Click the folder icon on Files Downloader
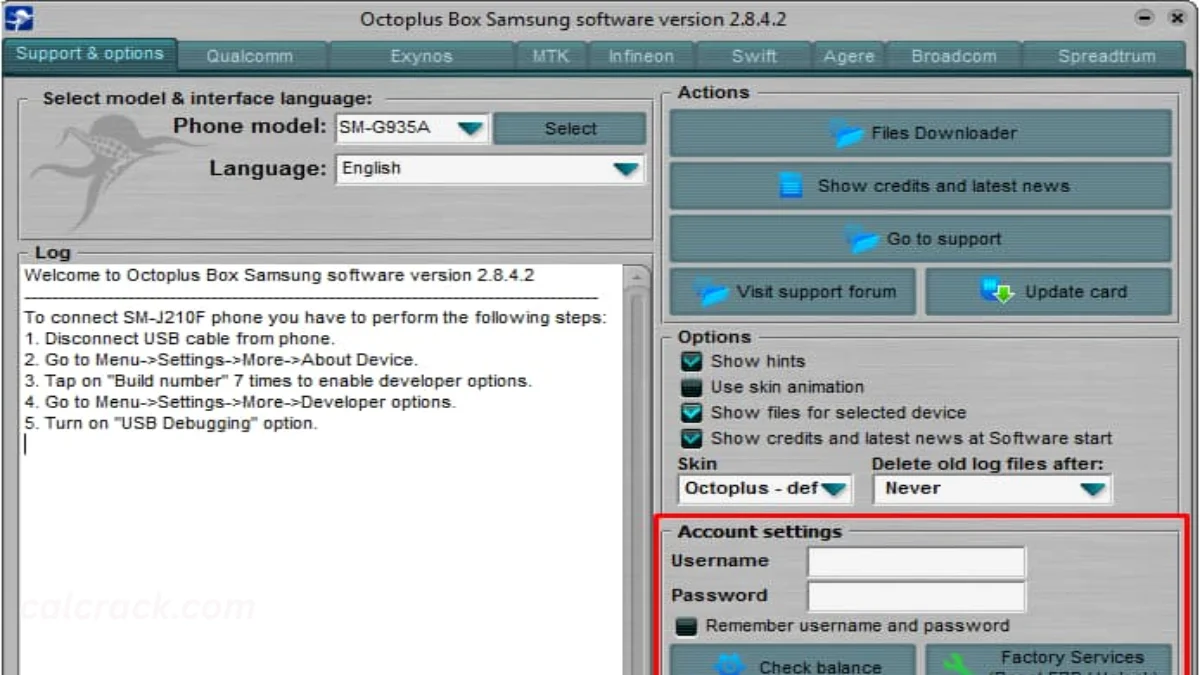The height and width of the screenshot is (675, 1200). 846,133
